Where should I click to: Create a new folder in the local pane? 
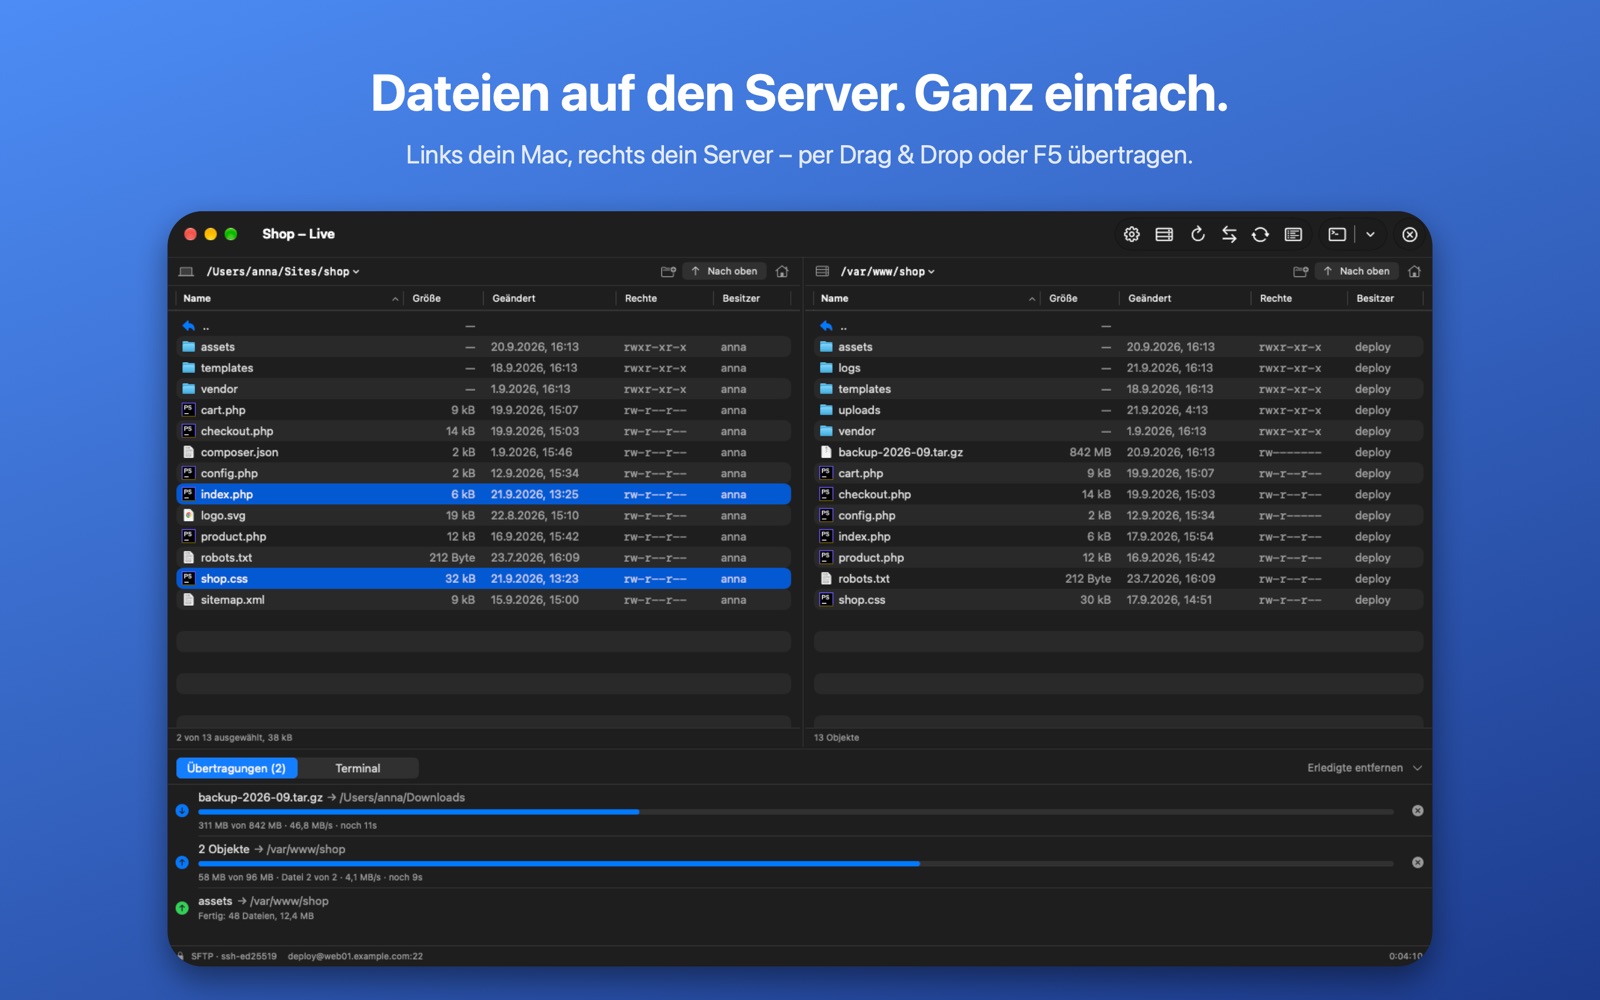(x=668, y=271)
